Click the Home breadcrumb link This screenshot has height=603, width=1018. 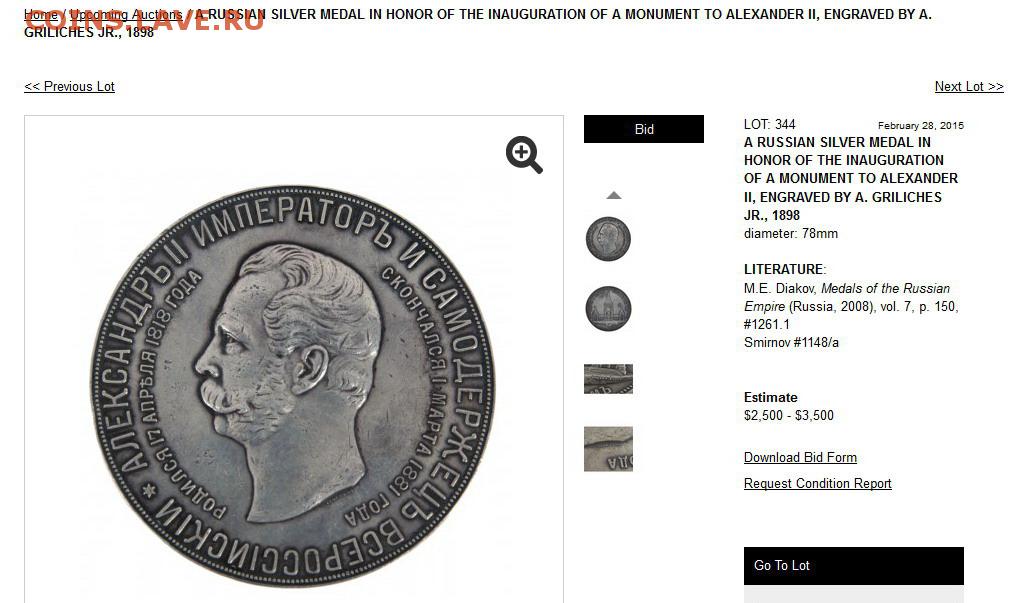[x=40, y=14]
